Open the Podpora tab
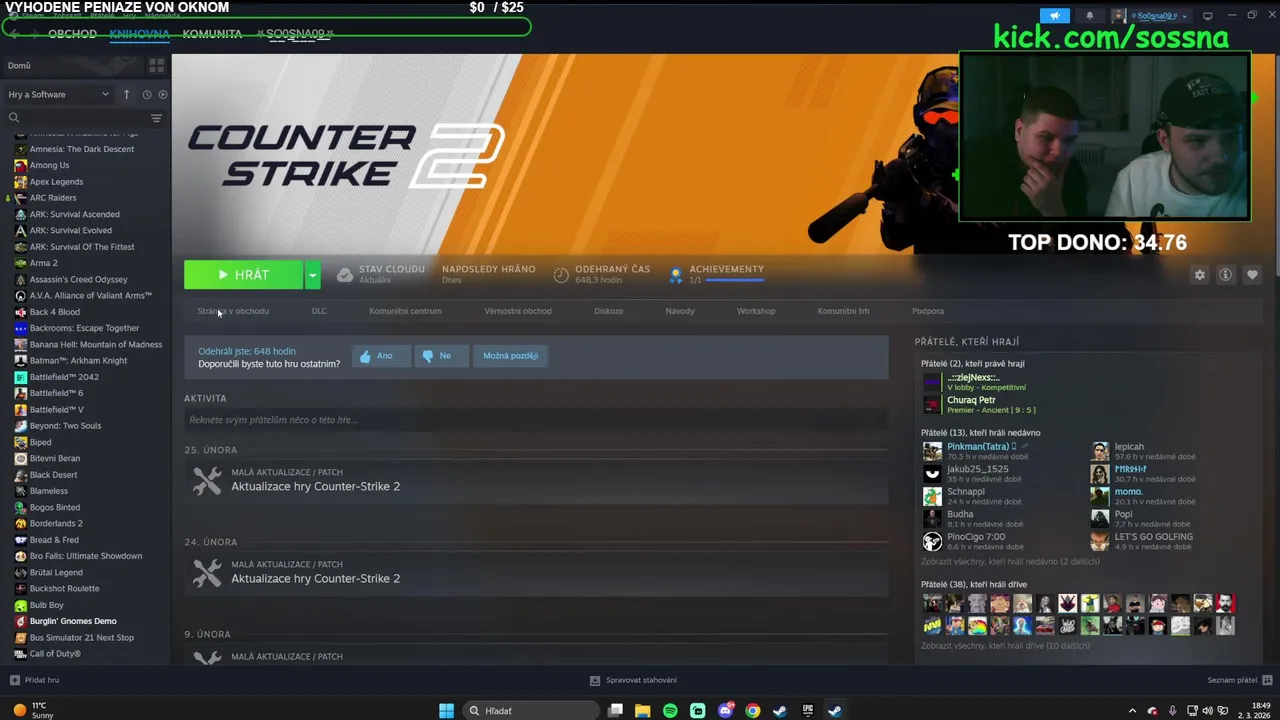Image resolution: width=1280 pixels, height=720 pixels. (928, 311)
